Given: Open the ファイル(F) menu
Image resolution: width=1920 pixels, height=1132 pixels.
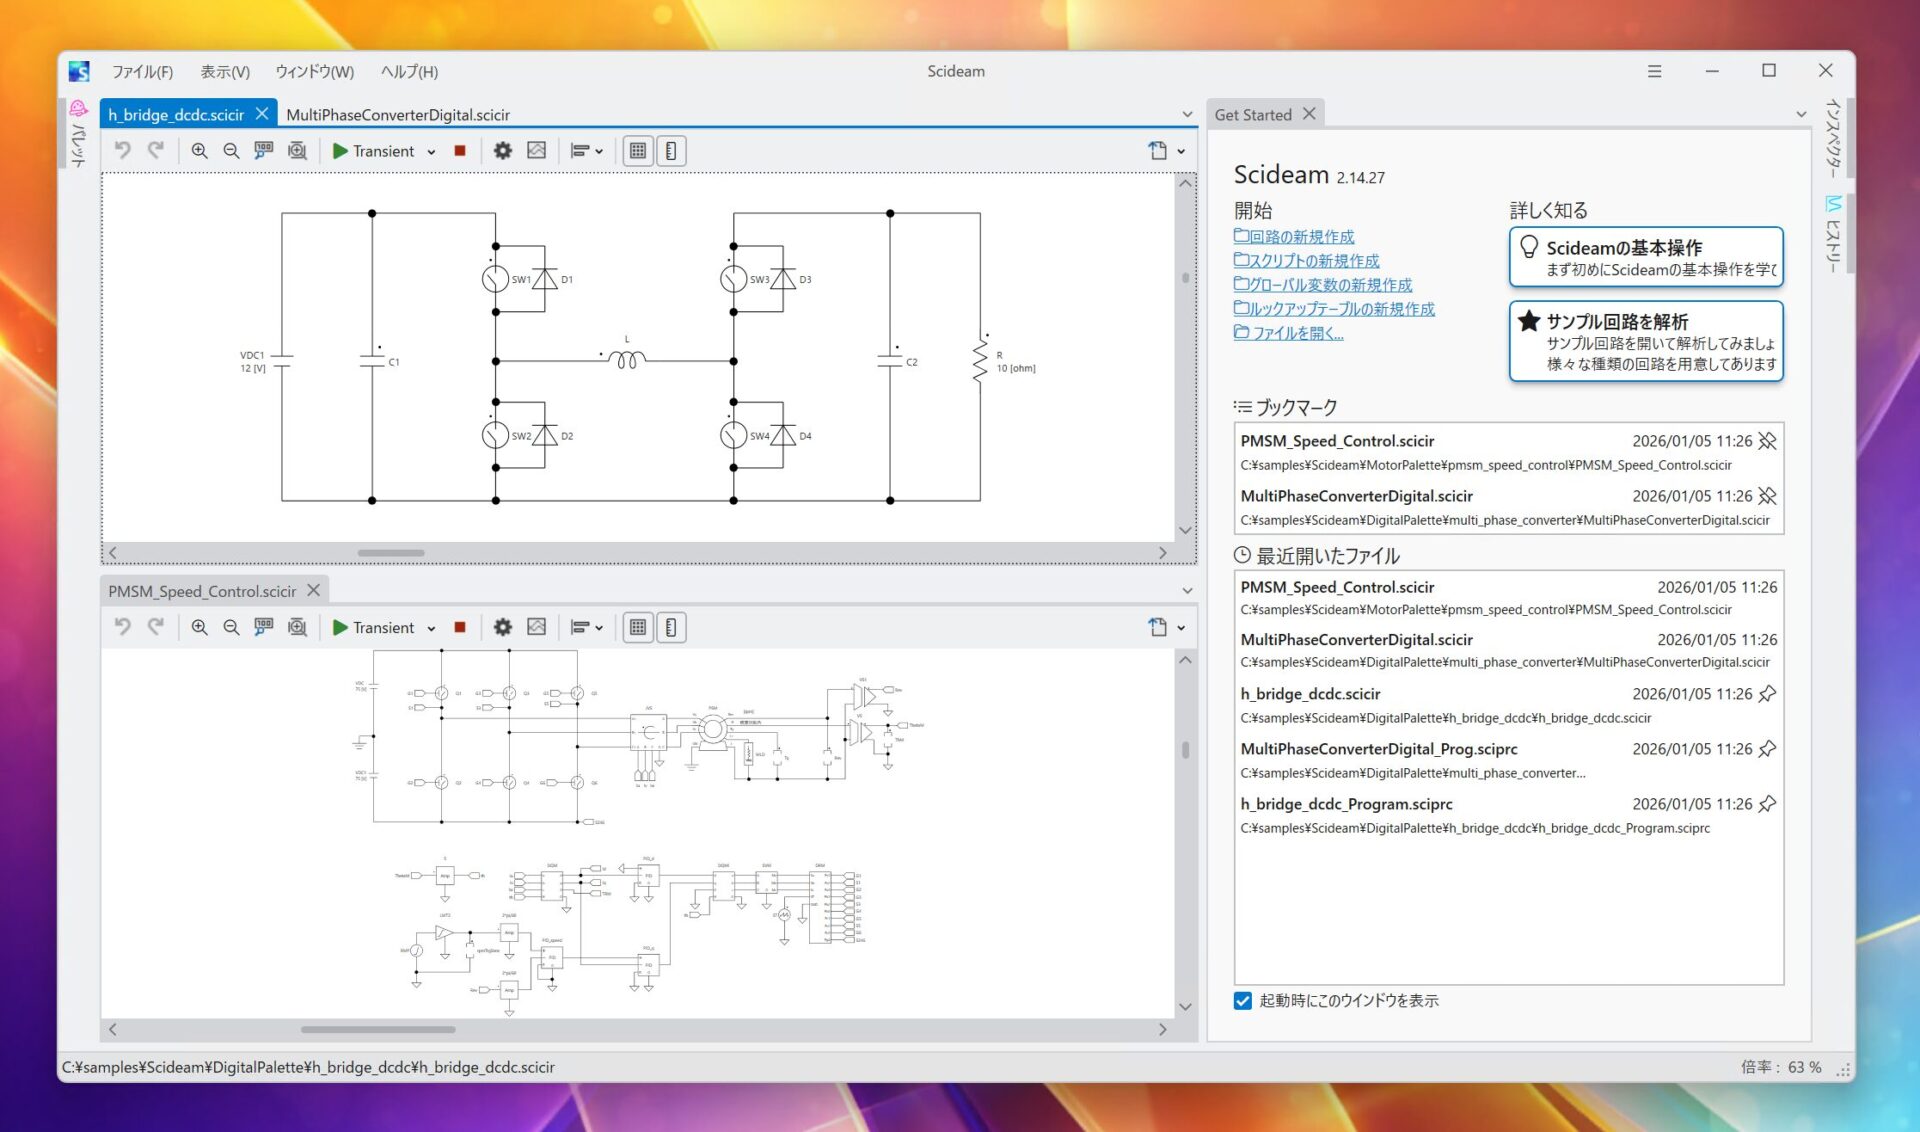Looking at the screenshot, I should tap(142, 72).
